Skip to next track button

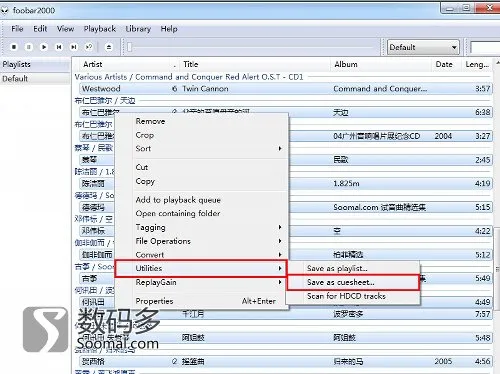pyautogui.click(x=74, y=47)
